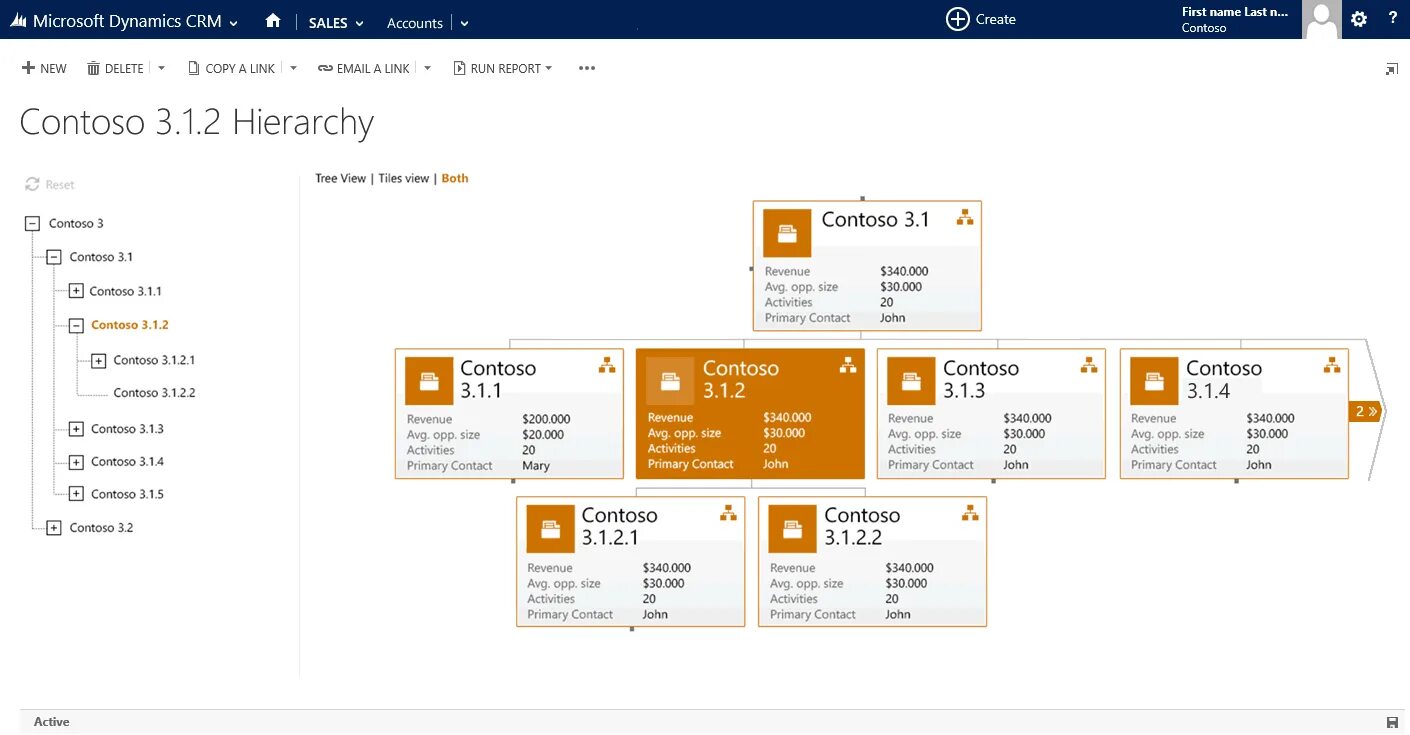Collapse the Contoso 3.1.2 tree node

point(76,325)
